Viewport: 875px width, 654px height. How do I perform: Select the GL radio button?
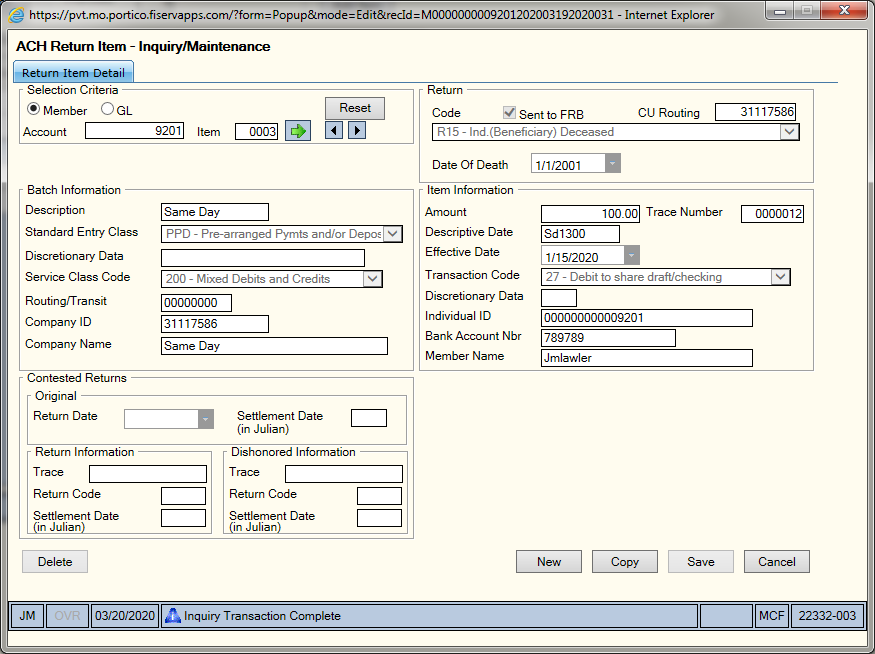[107, 109]
